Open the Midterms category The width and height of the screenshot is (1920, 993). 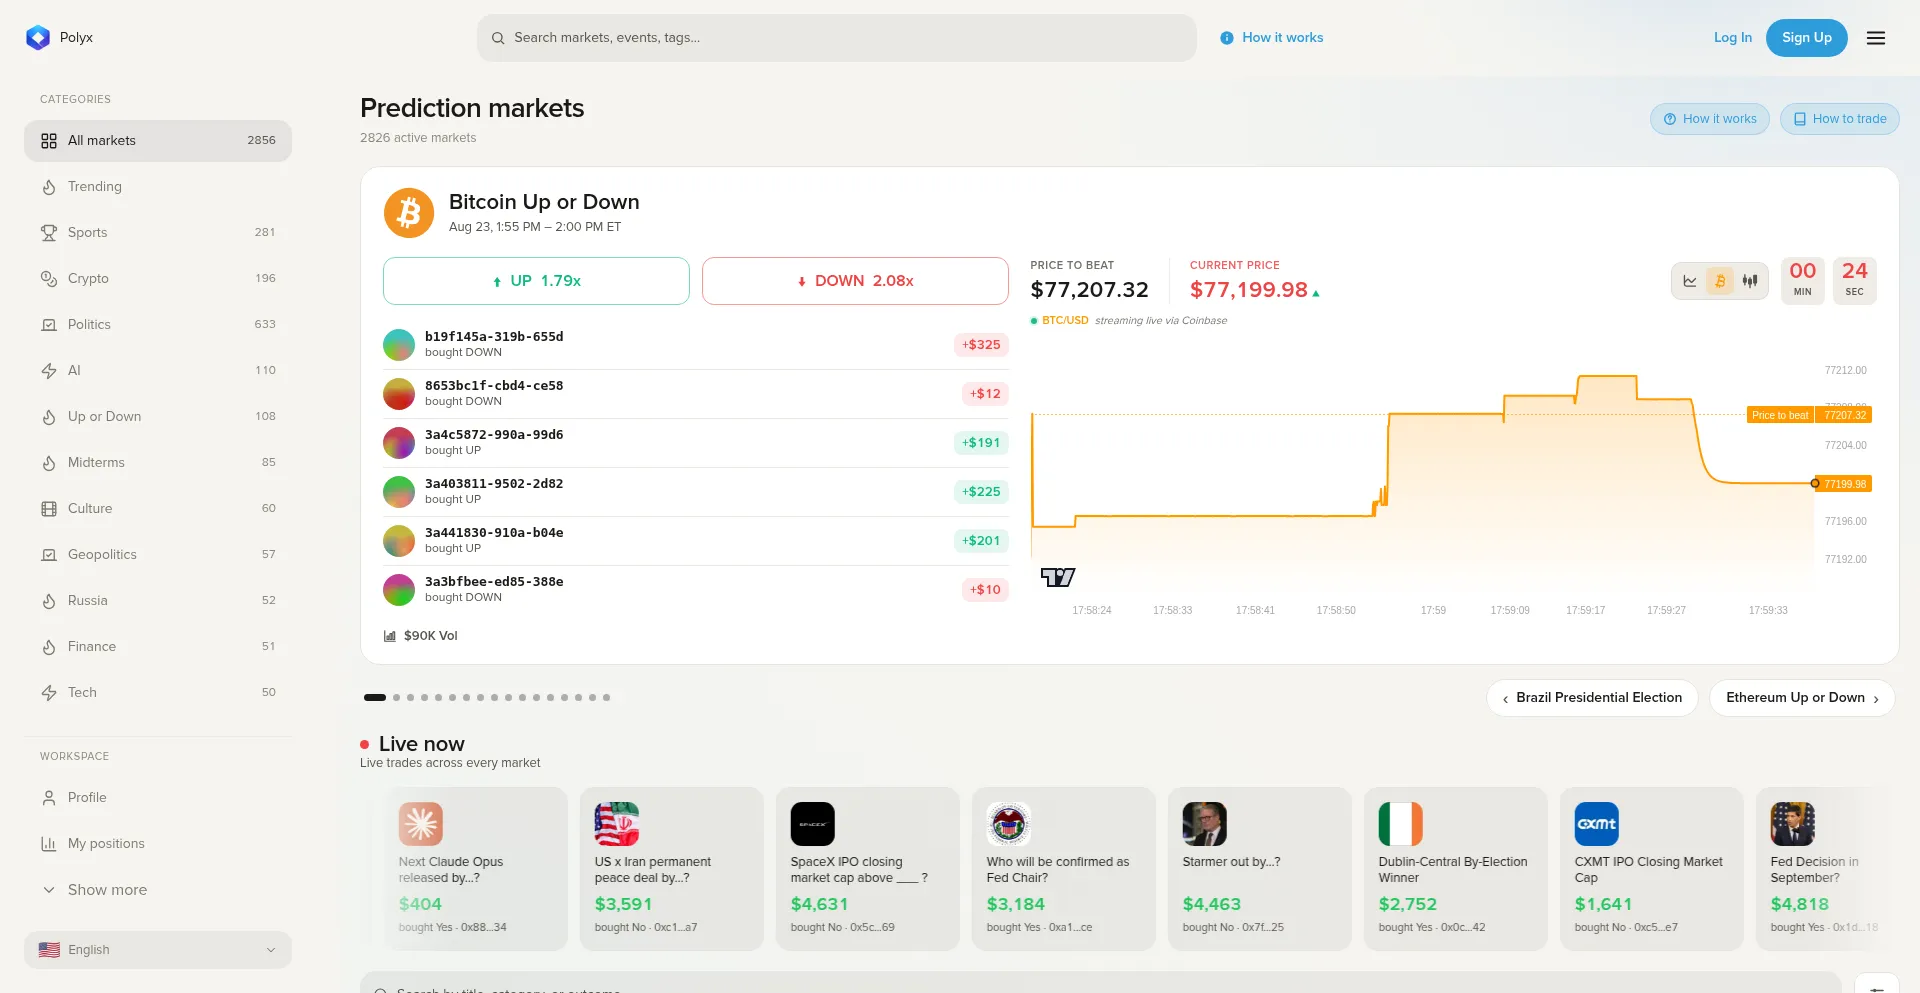click(x=158, y=463)
